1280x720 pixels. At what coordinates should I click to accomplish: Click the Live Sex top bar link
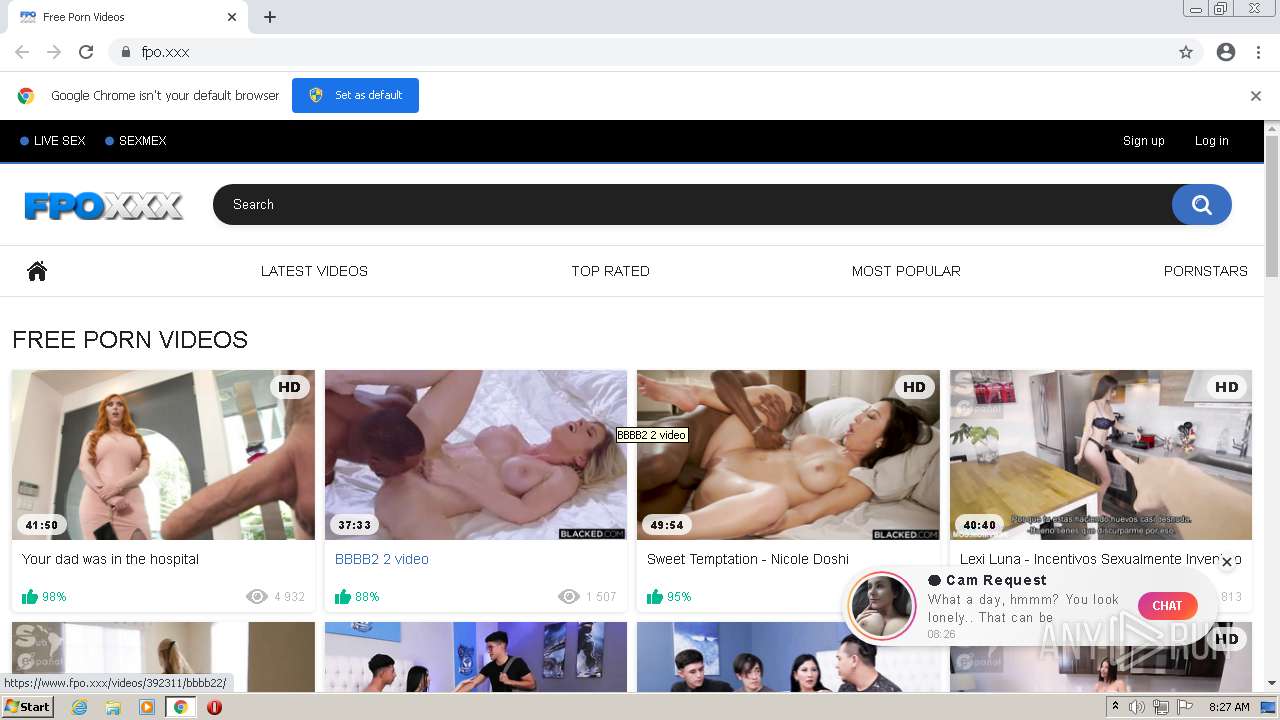click(x=53, y=141)
